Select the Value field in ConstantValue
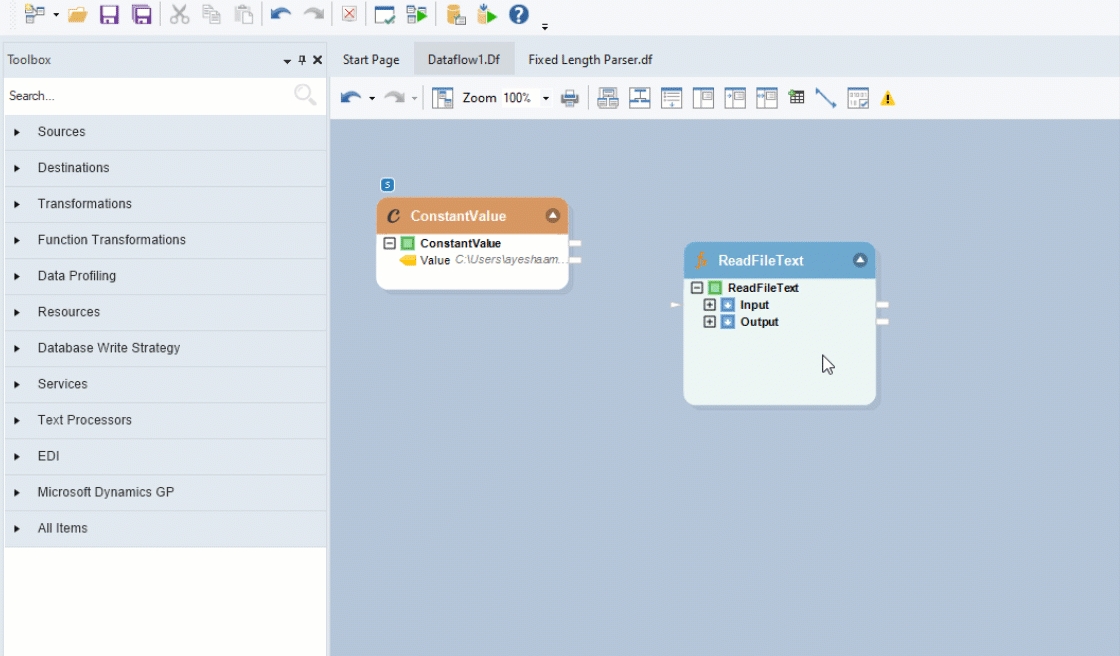The image size is (1120, 656). 435,260
